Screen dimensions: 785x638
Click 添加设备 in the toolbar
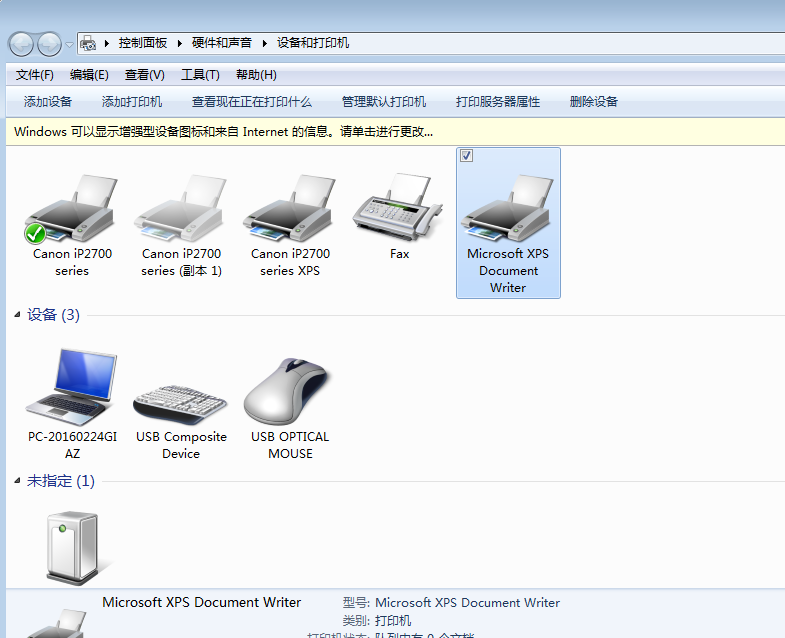point(48,102)
